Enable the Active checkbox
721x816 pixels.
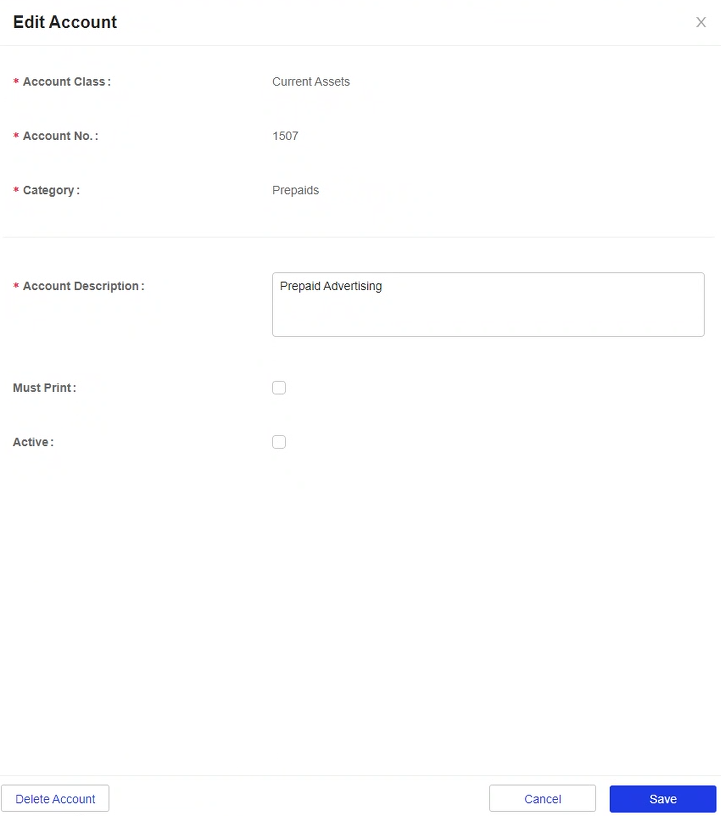(279, 442)
